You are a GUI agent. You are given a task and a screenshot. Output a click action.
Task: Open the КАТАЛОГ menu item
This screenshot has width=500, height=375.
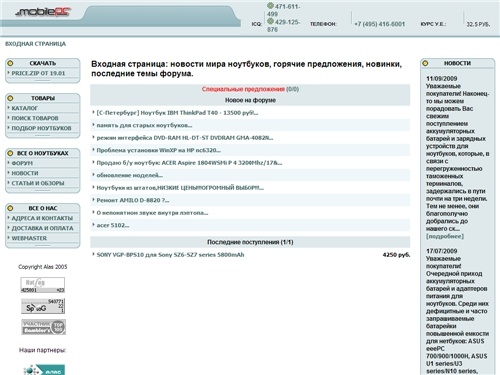pos(25,108)
